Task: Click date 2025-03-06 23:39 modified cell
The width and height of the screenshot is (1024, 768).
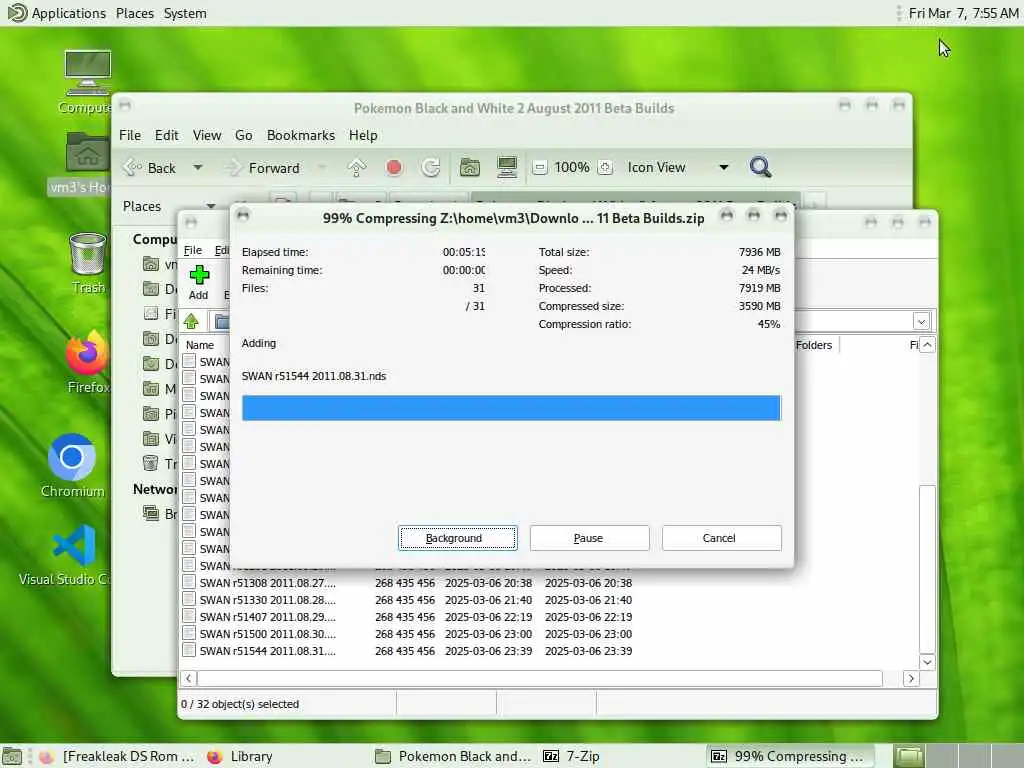Action: click(x=488, y=650)
